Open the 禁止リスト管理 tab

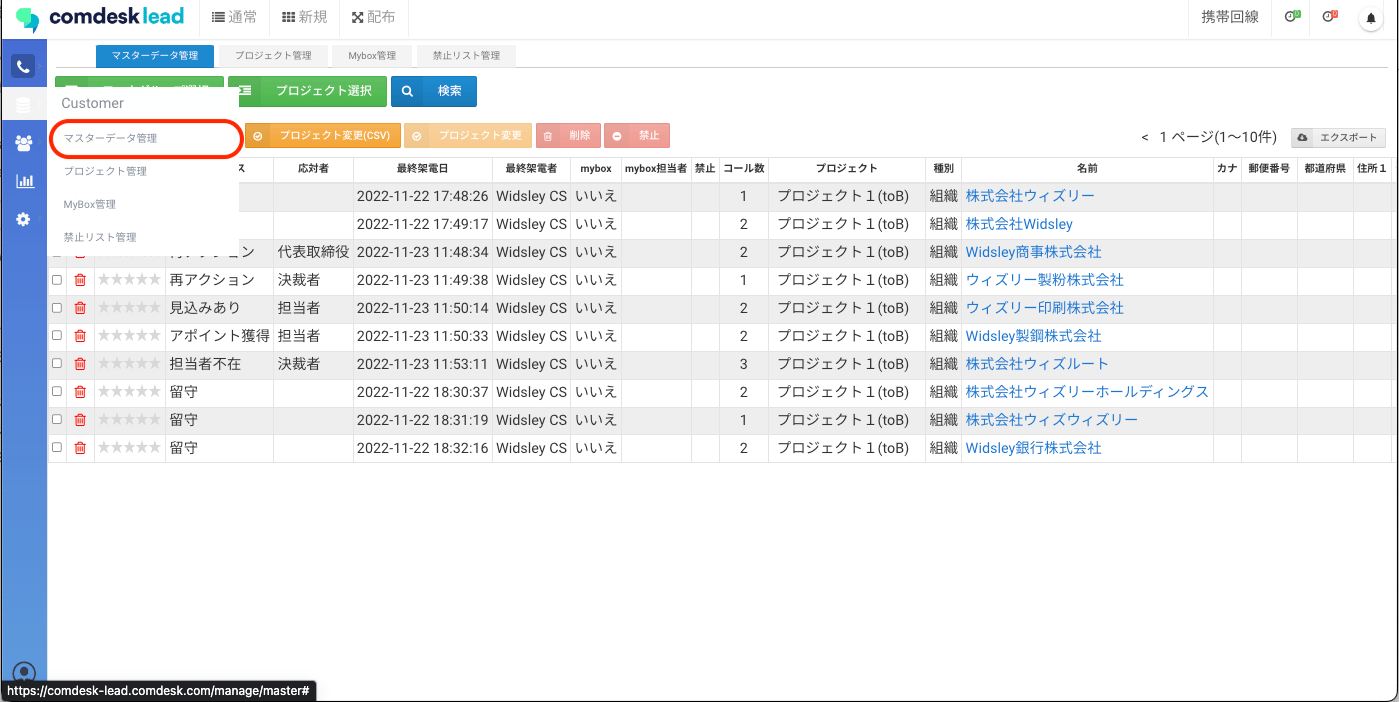(466, 56)
